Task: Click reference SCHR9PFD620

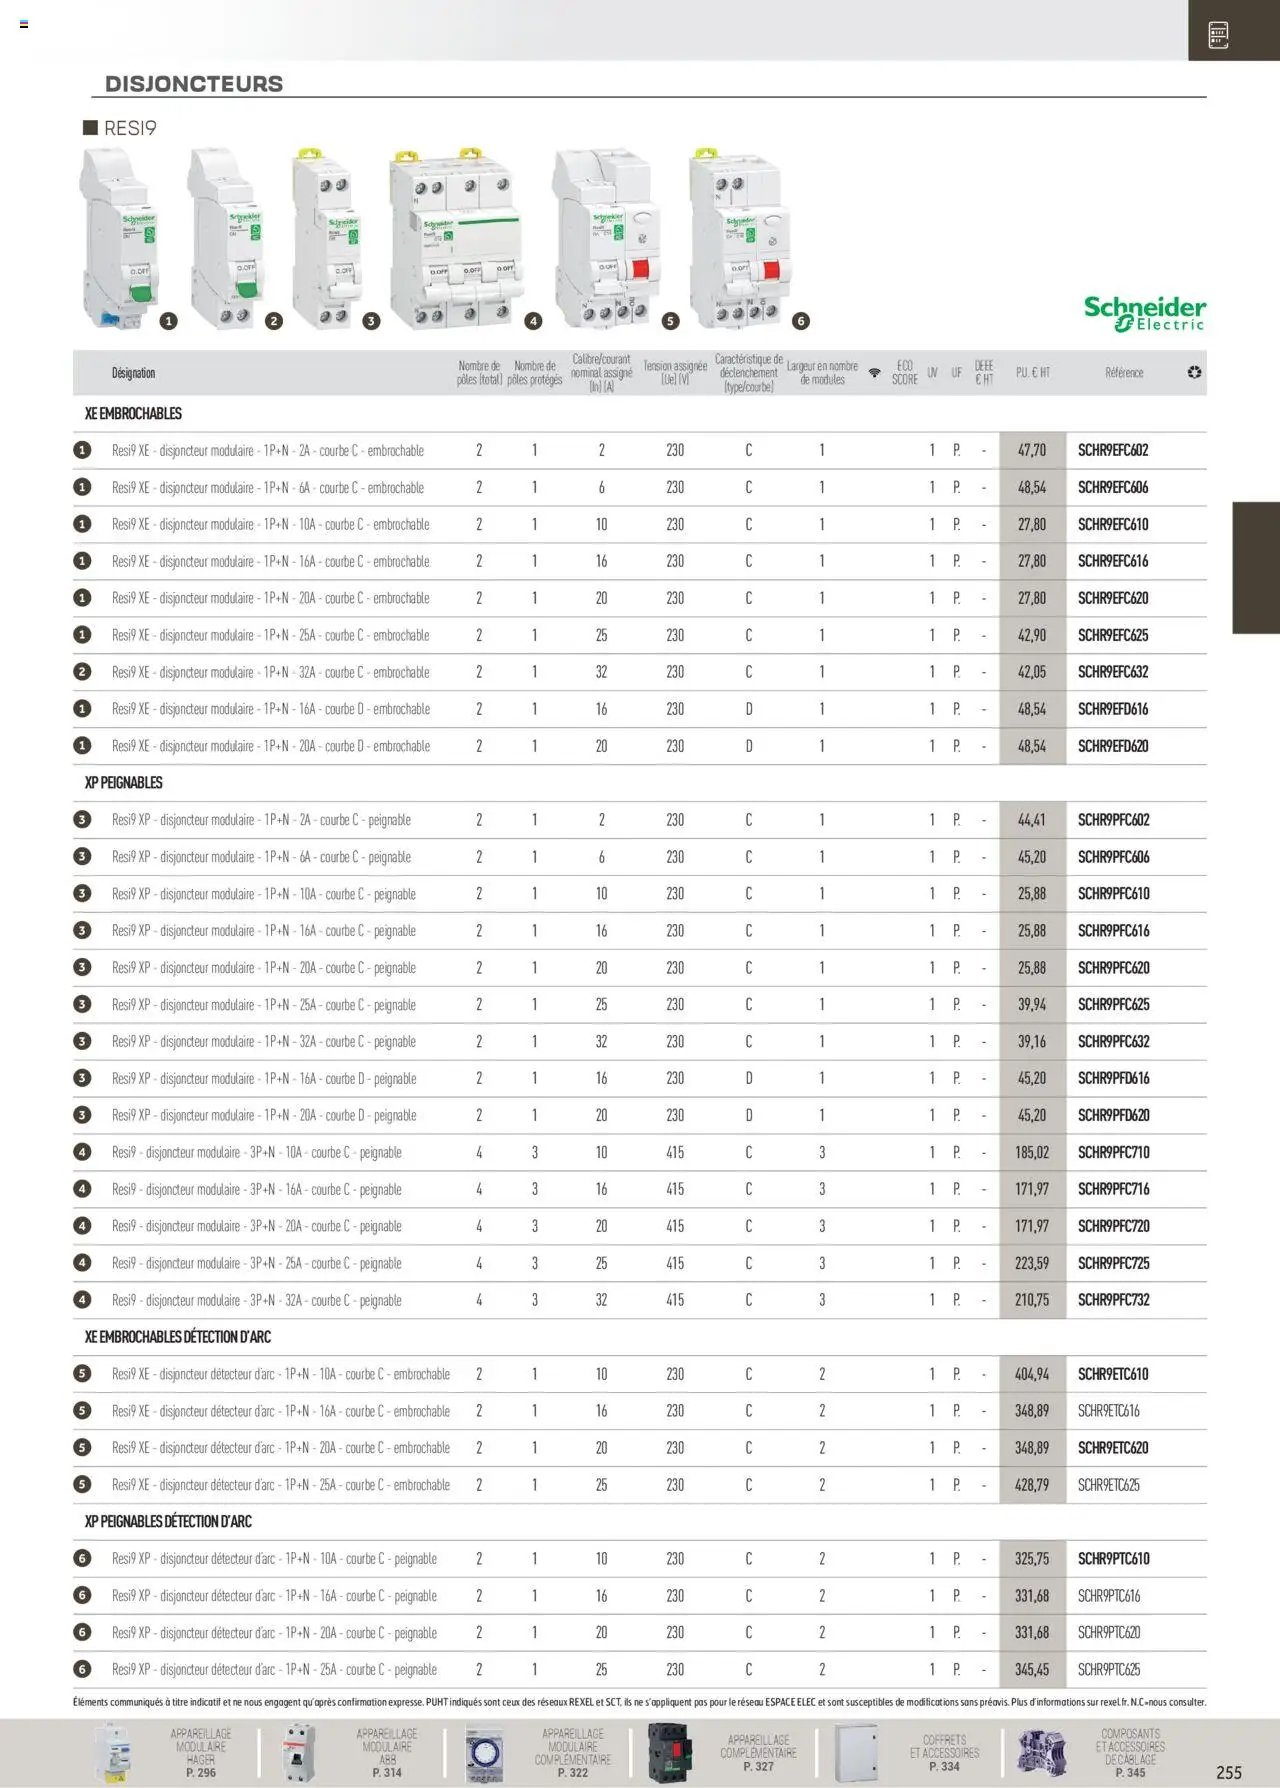Action: click(x=1113, y=1116)
